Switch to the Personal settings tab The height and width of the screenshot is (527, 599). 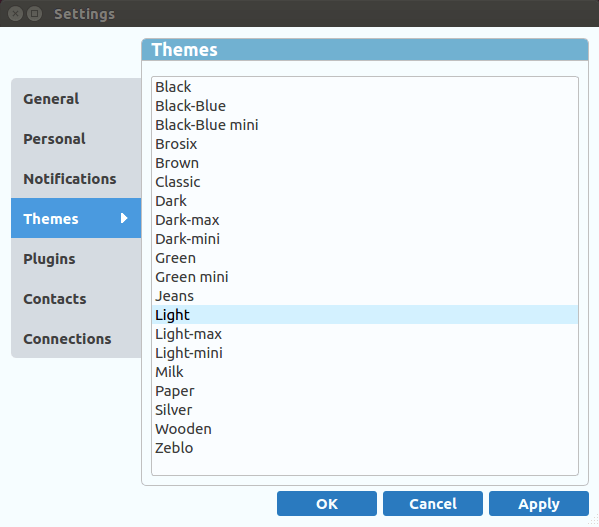click(76, 139)
